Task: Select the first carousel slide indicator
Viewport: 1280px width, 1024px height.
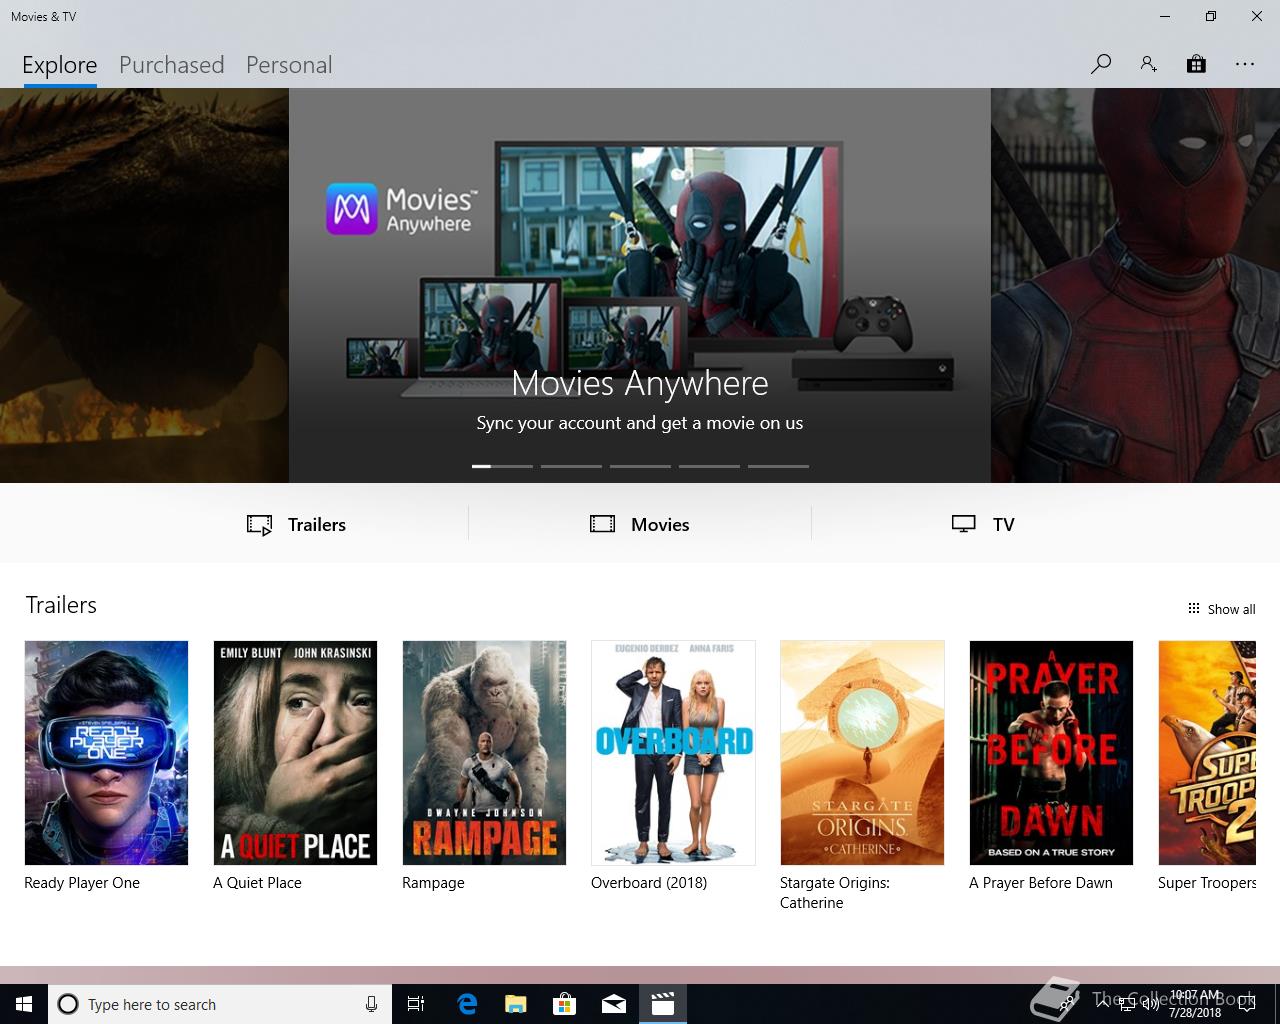Action: (502, 466)
